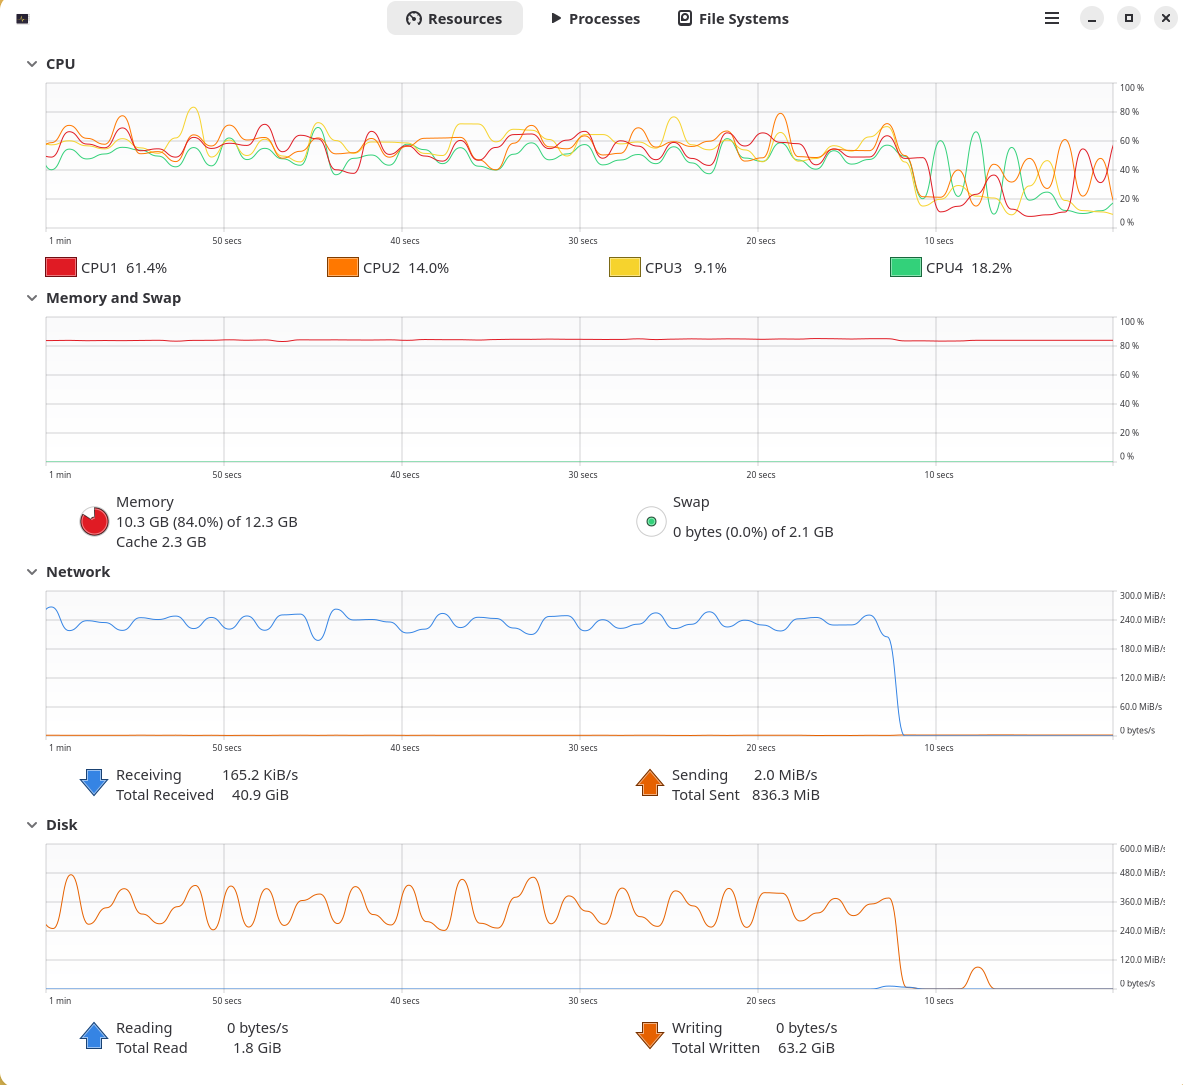
Task: Collapse the Memory and Swap section
Action: click(31, 297)
